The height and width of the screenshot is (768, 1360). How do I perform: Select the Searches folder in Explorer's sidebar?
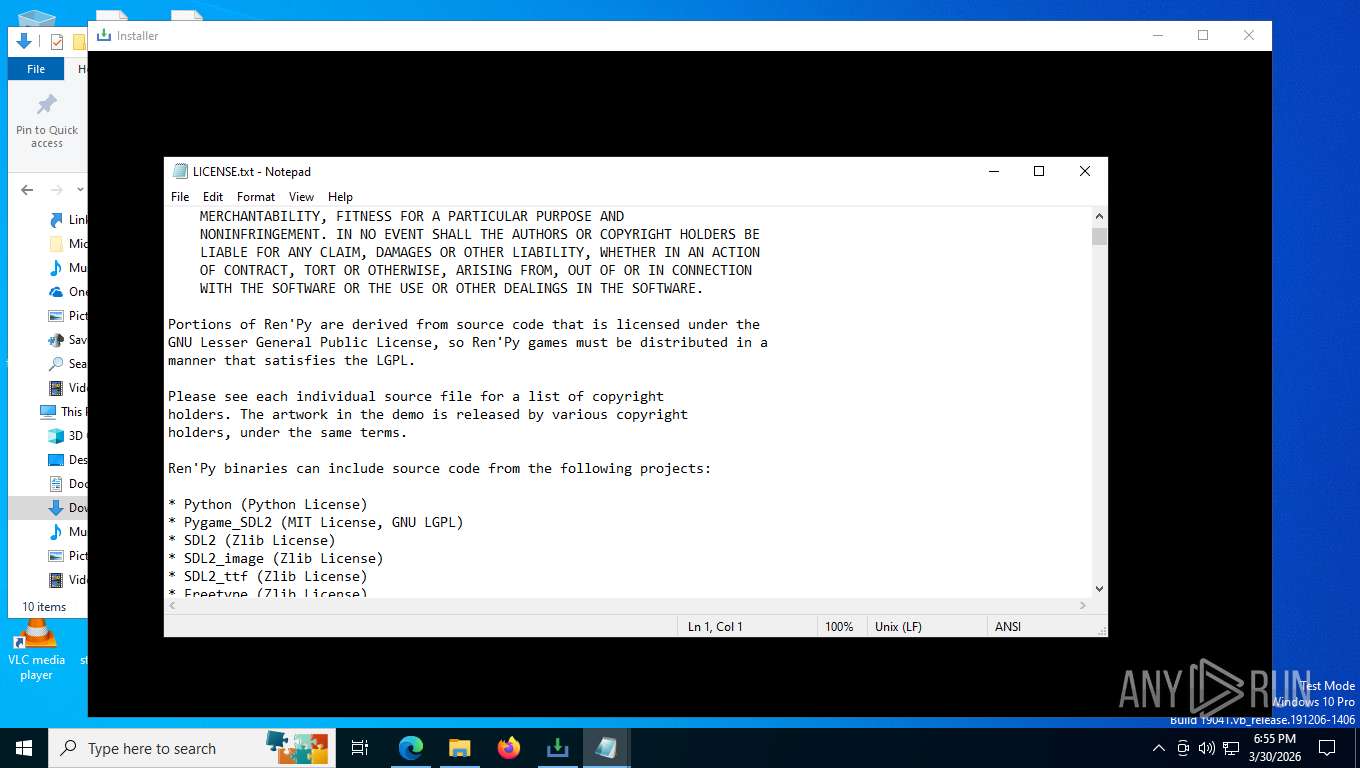pos(67,364)
